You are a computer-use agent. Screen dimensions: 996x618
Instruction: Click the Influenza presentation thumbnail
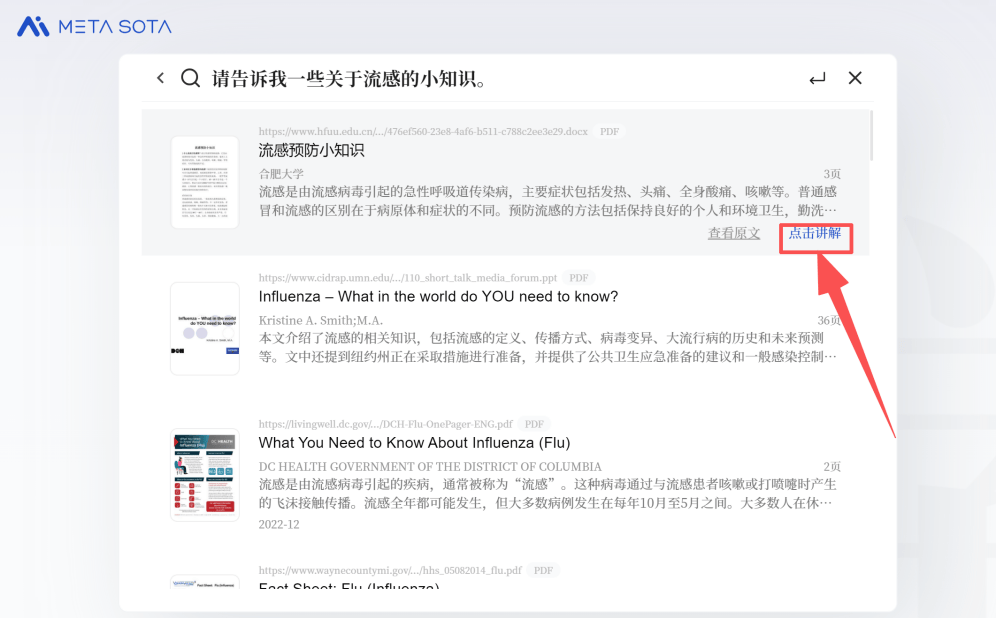click(205, 329)
